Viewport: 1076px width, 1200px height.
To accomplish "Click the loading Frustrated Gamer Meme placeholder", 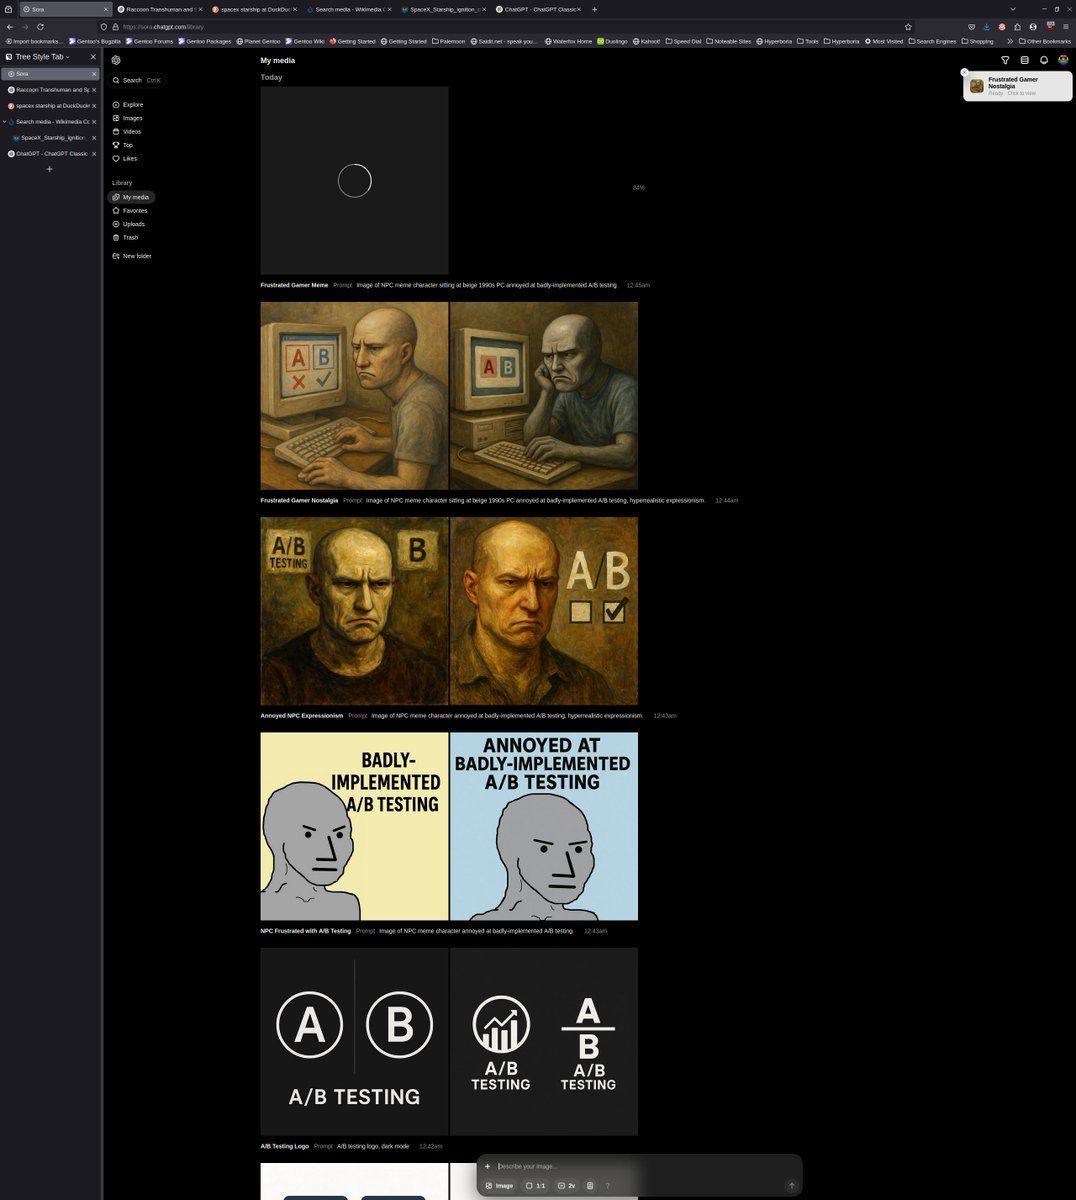I will (x=354, y=181).
